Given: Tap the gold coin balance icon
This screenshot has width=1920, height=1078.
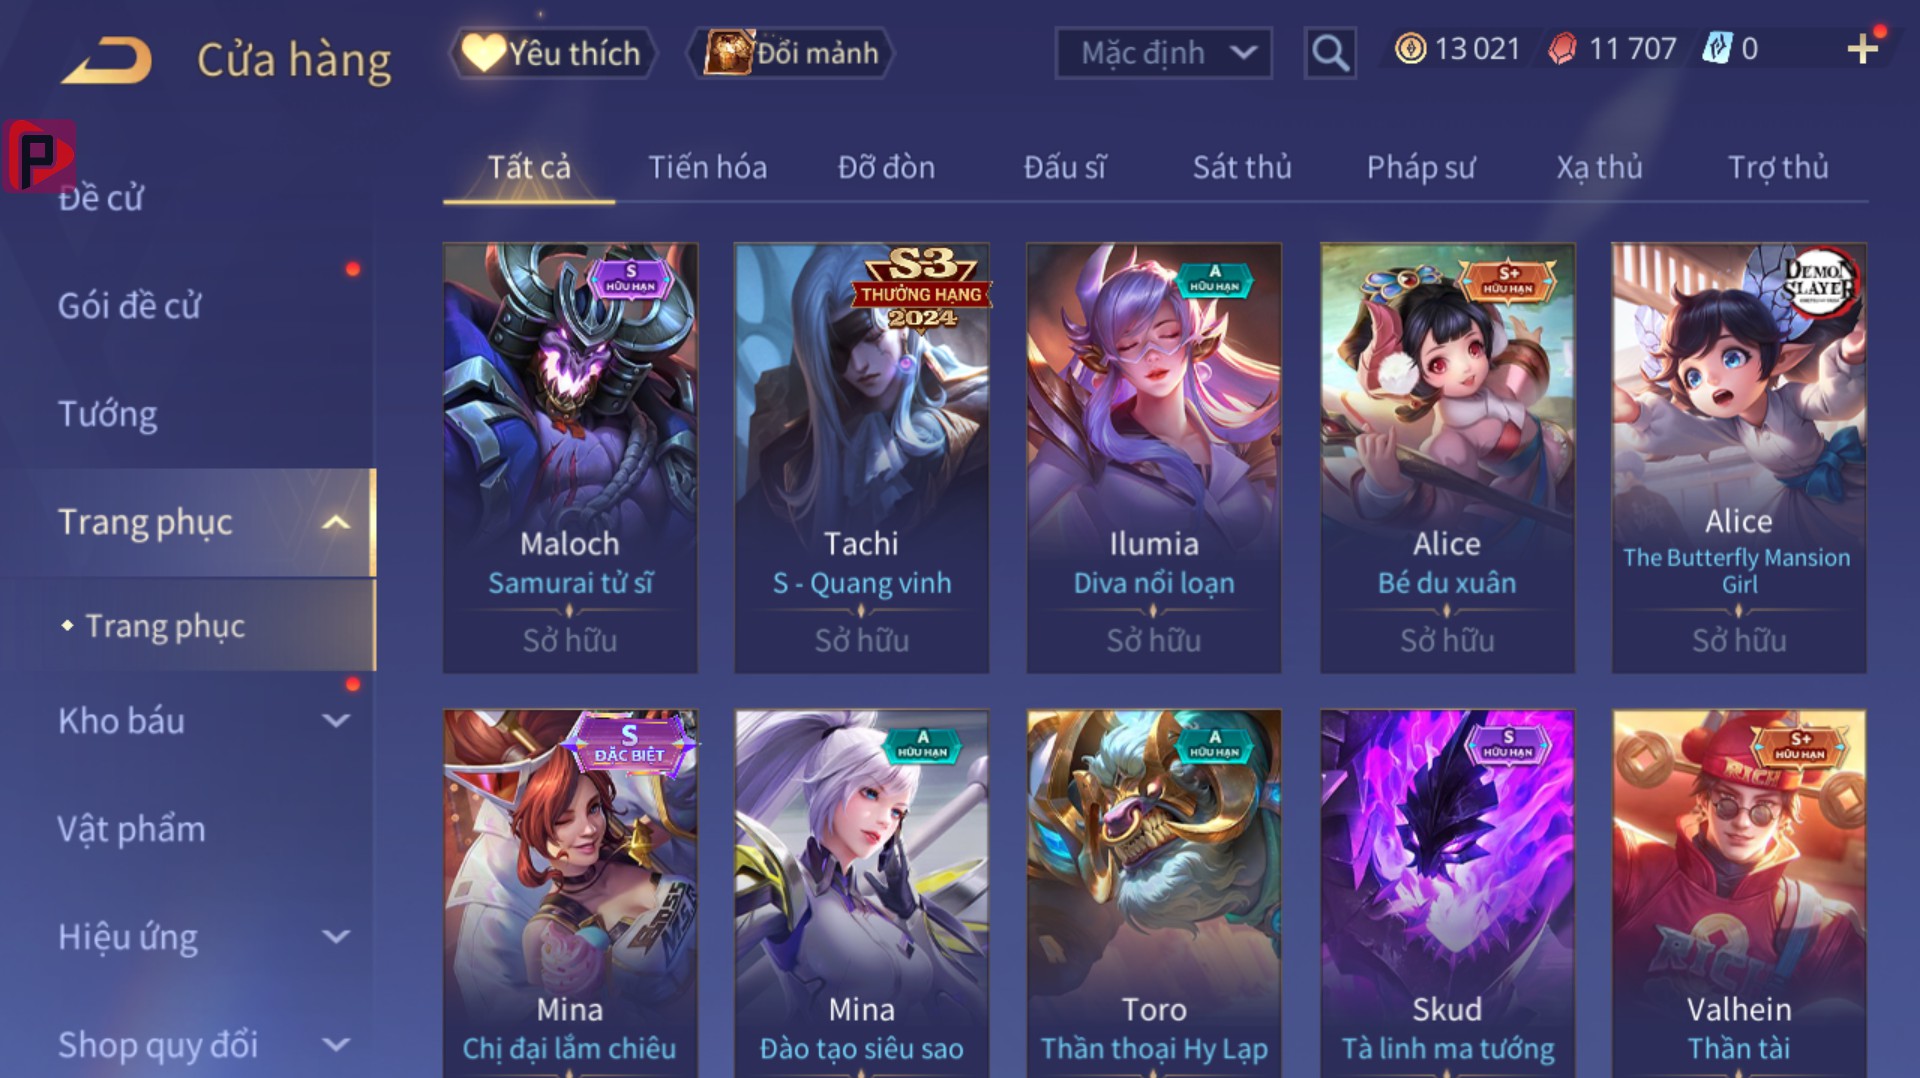Looking at the screenshot, I should tap(1410, 49).
